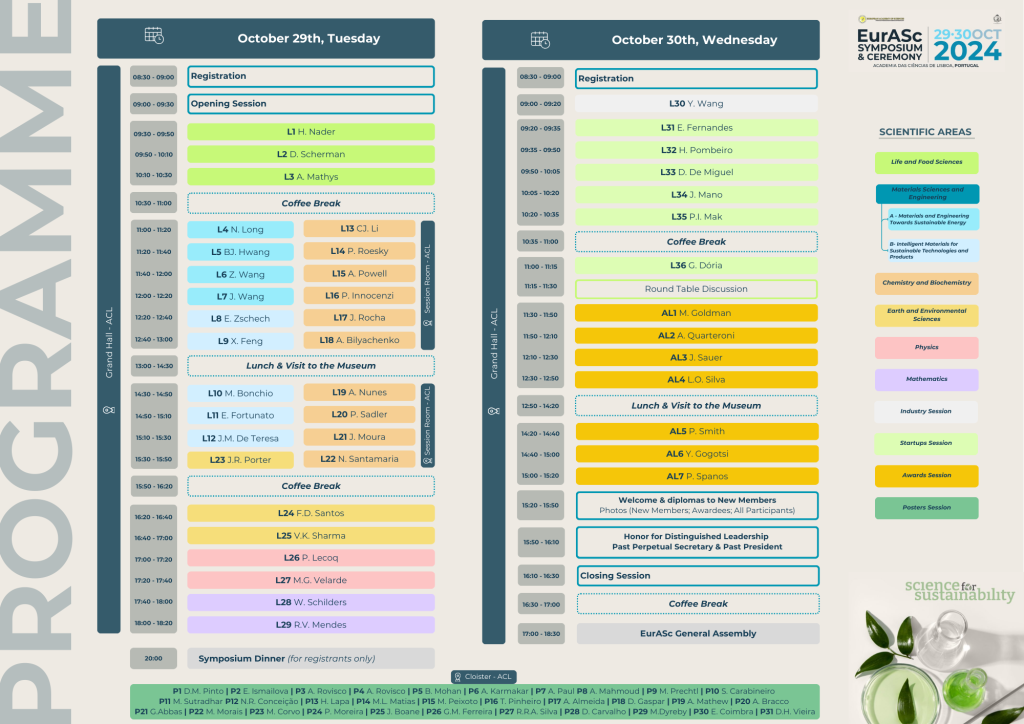Click the calendar icon beside October 30th, Wednesday
This screenshot has width=1024, height=724.
coord(540,40)
